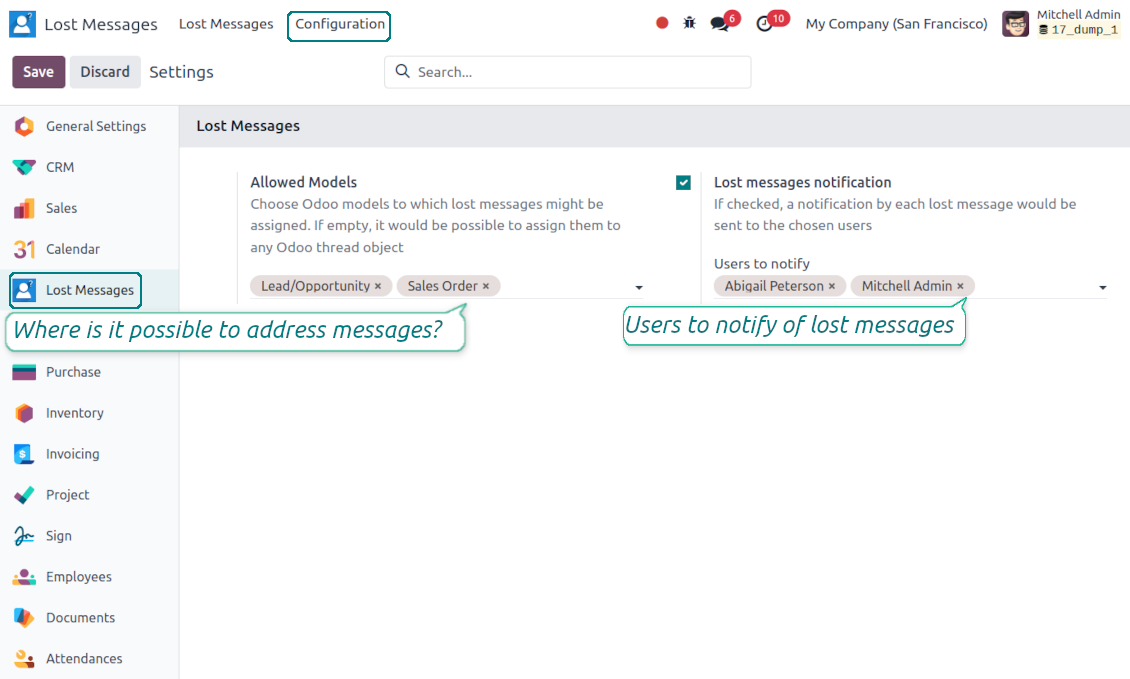Remove Abigail Peterson from users to notify
Viewport: 1130px width, 679px height.
pos(832,287)
